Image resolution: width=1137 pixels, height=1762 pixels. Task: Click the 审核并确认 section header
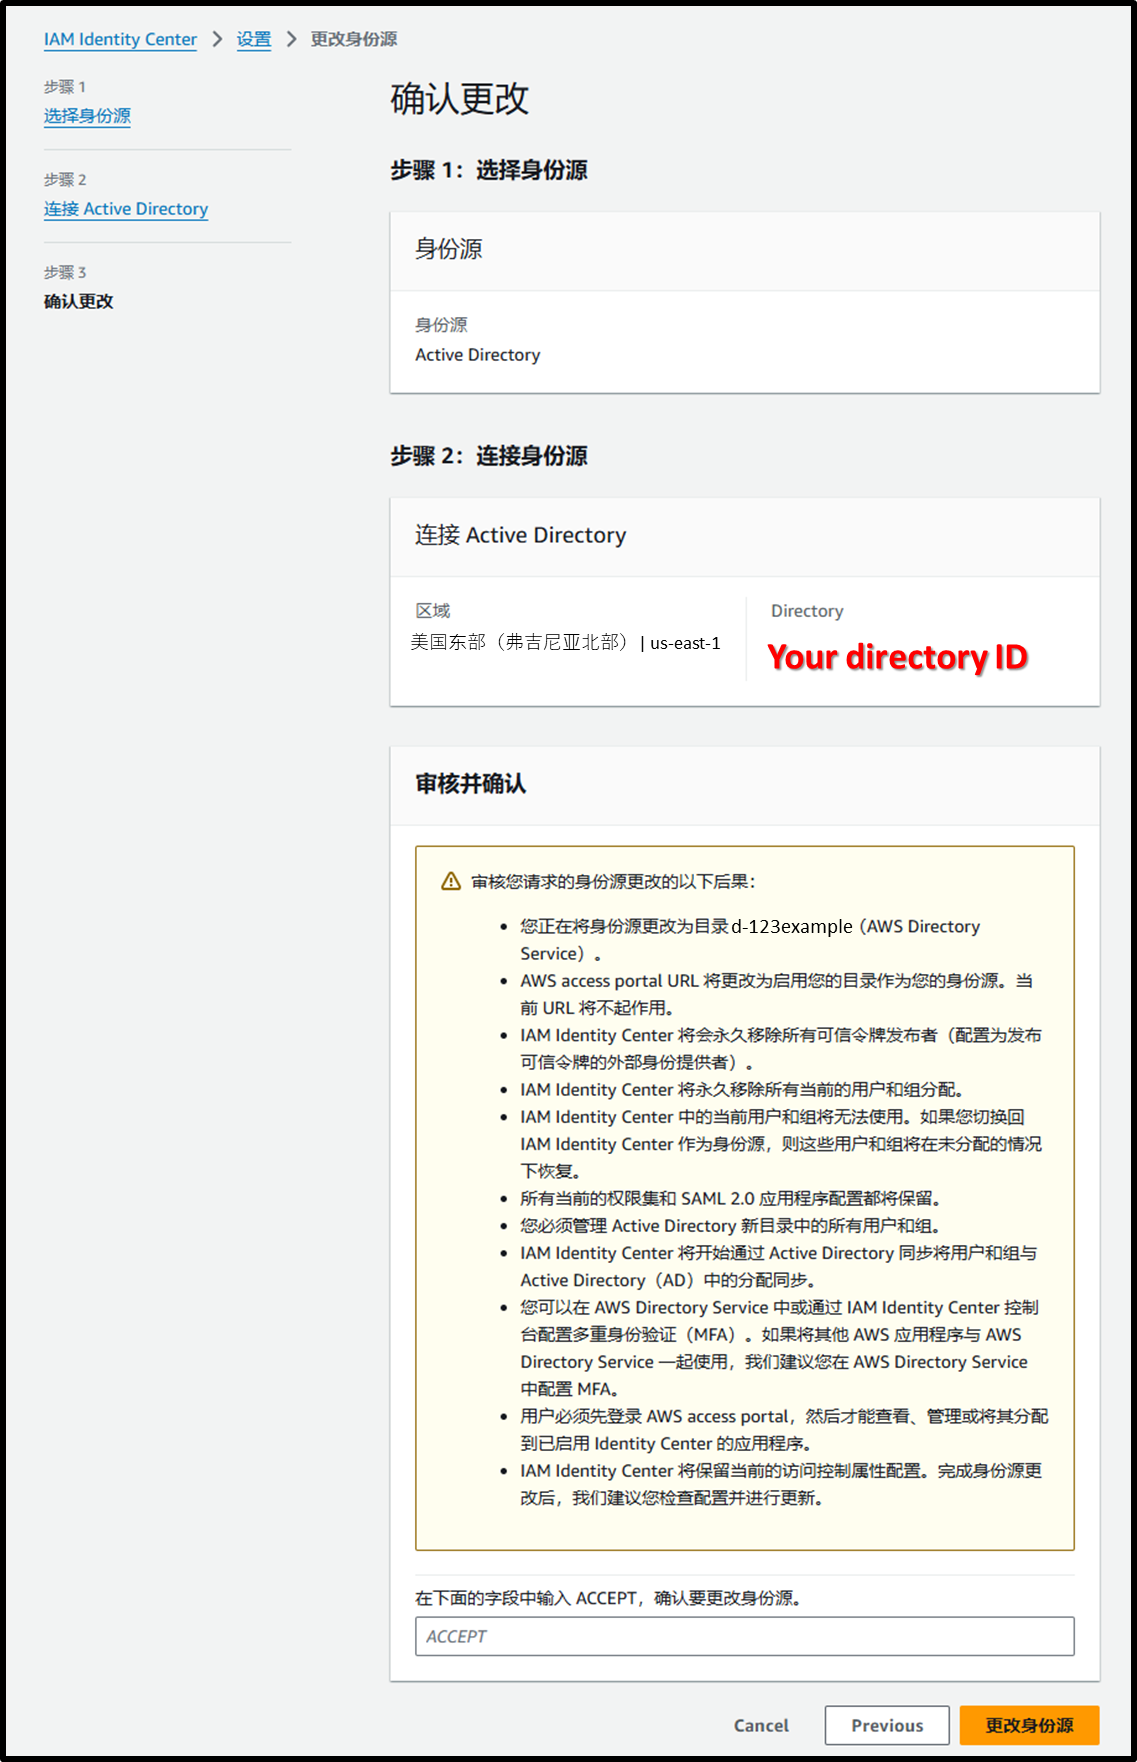[x=471, y=783]
